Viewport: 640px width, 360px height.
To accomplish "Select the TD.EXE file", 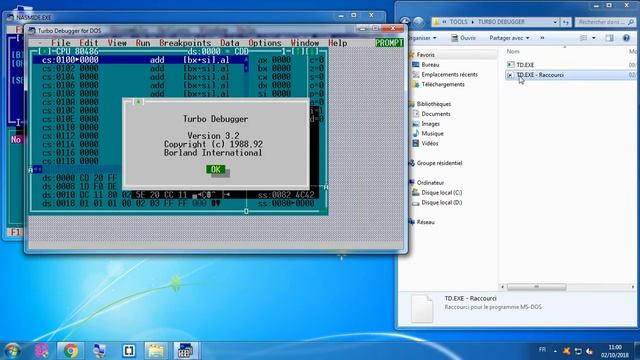I will tap(521, 65).
